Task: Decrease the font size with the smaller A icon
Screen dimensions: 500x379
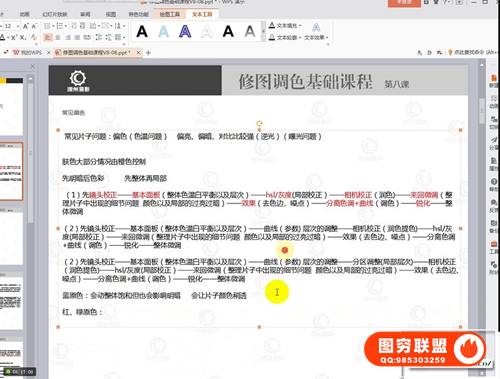Action: [x=34, y=26]
